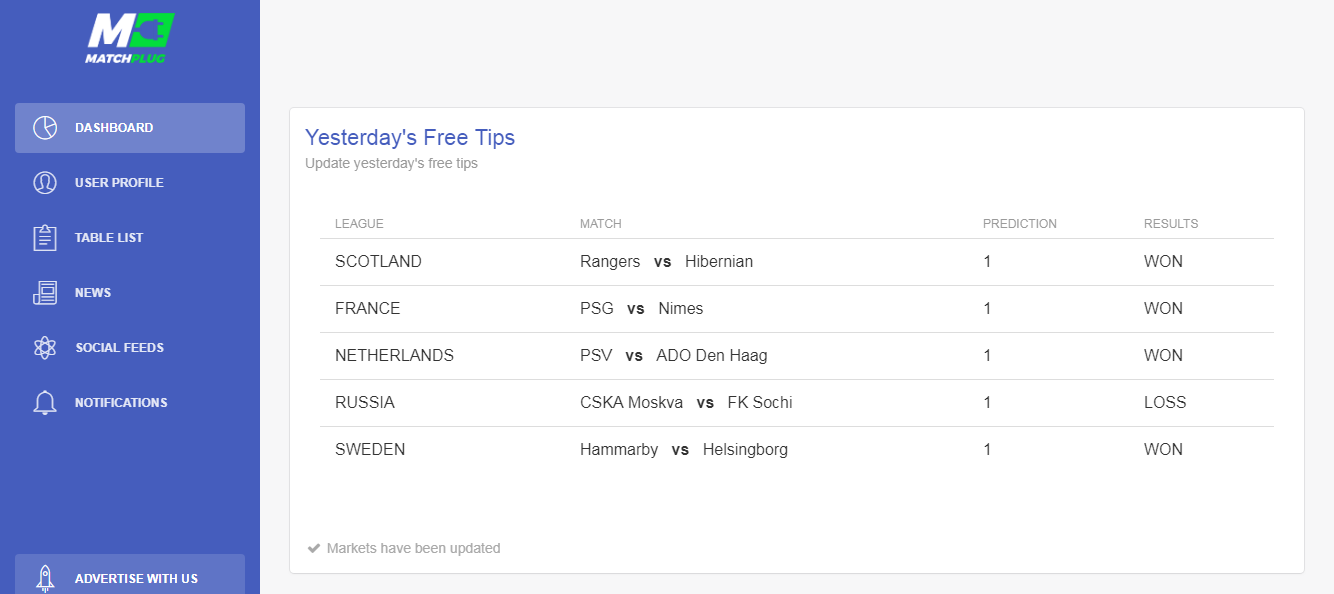Click the Dashboard pie chart icon
The height and width of the screenshot is (594, 1334).
click(45, 128)
